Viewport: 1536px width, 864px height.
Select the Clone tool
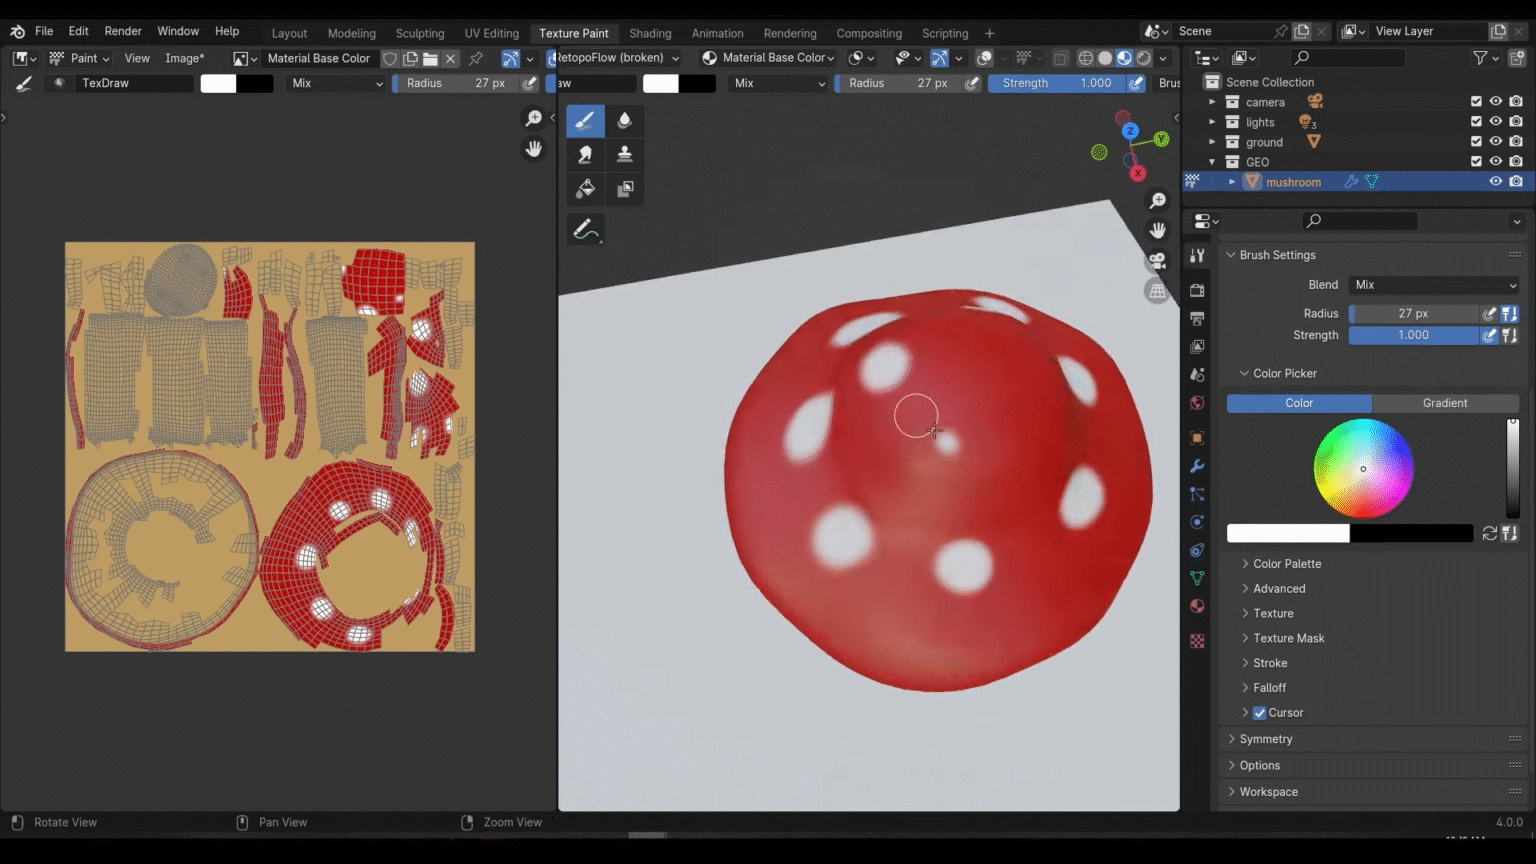[x=625, y=154]
